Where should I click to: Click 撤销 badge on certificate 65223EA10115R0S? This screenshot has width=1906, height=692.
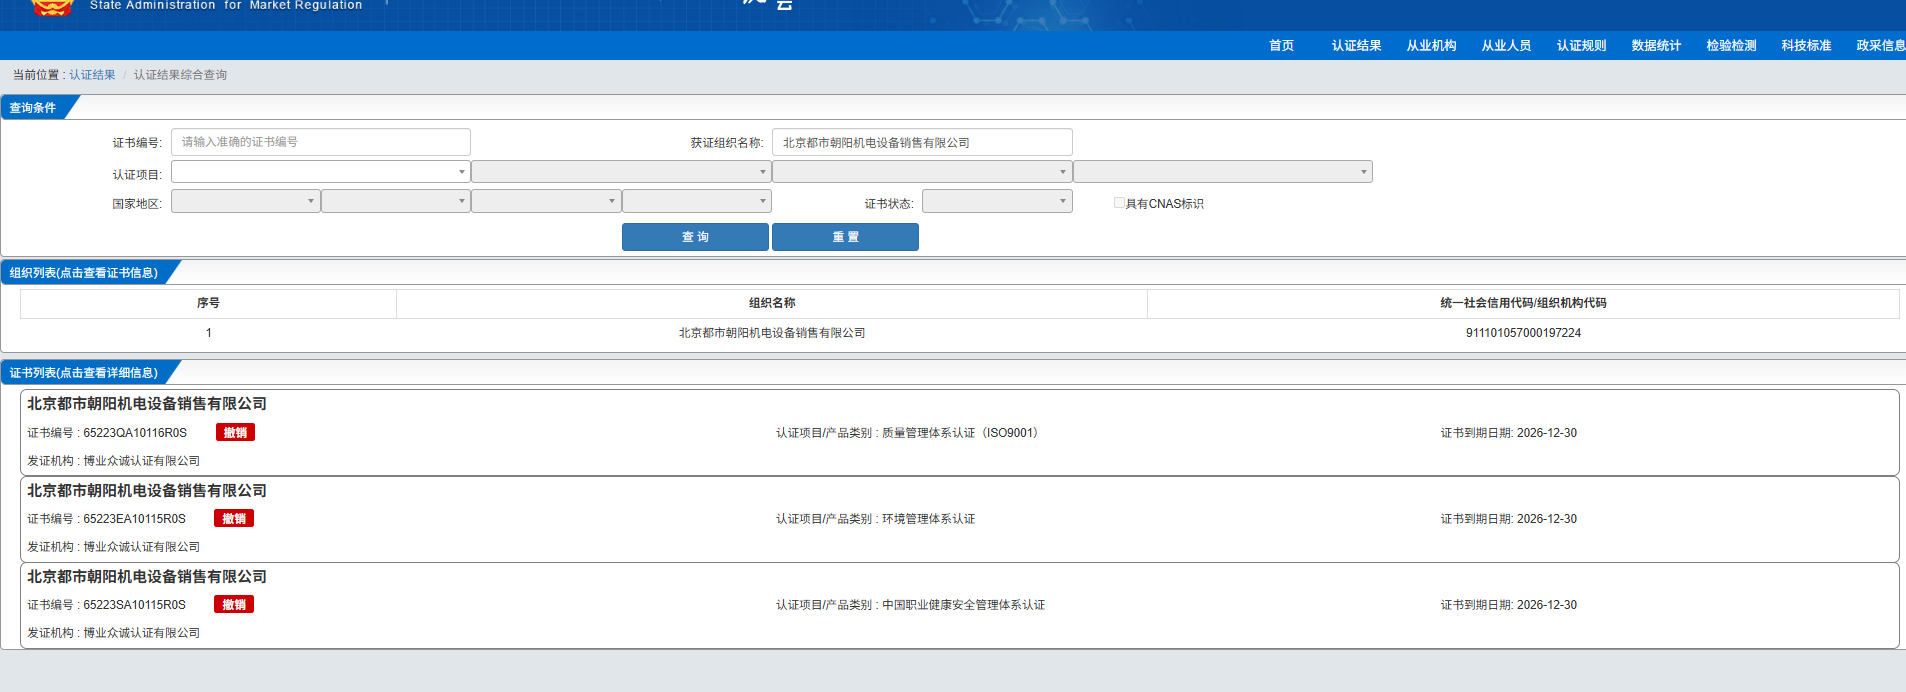234,519
